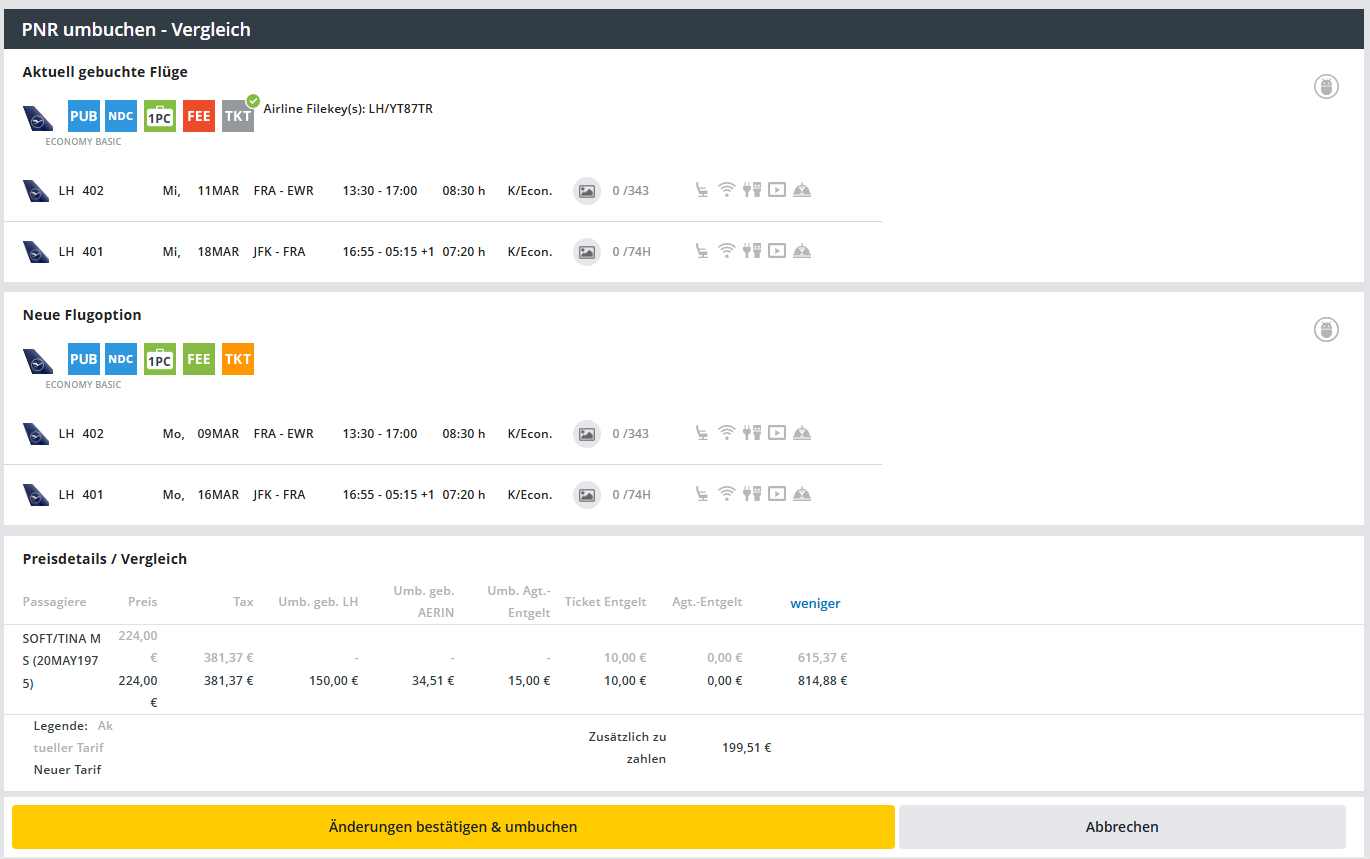Screen dimensions: 1370x859
Task: Click the orange TKT badge in Neue Flugoption
Action: (x=238, y=359)
